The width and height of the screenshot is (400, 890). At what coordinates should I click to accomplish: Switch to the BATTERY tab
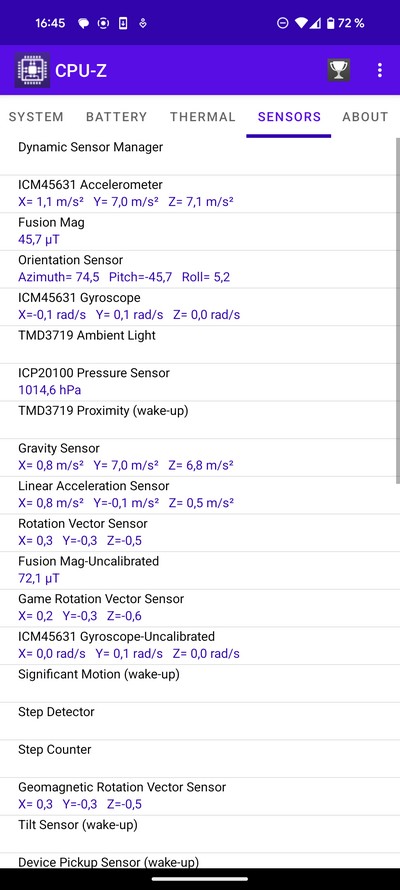116,117
